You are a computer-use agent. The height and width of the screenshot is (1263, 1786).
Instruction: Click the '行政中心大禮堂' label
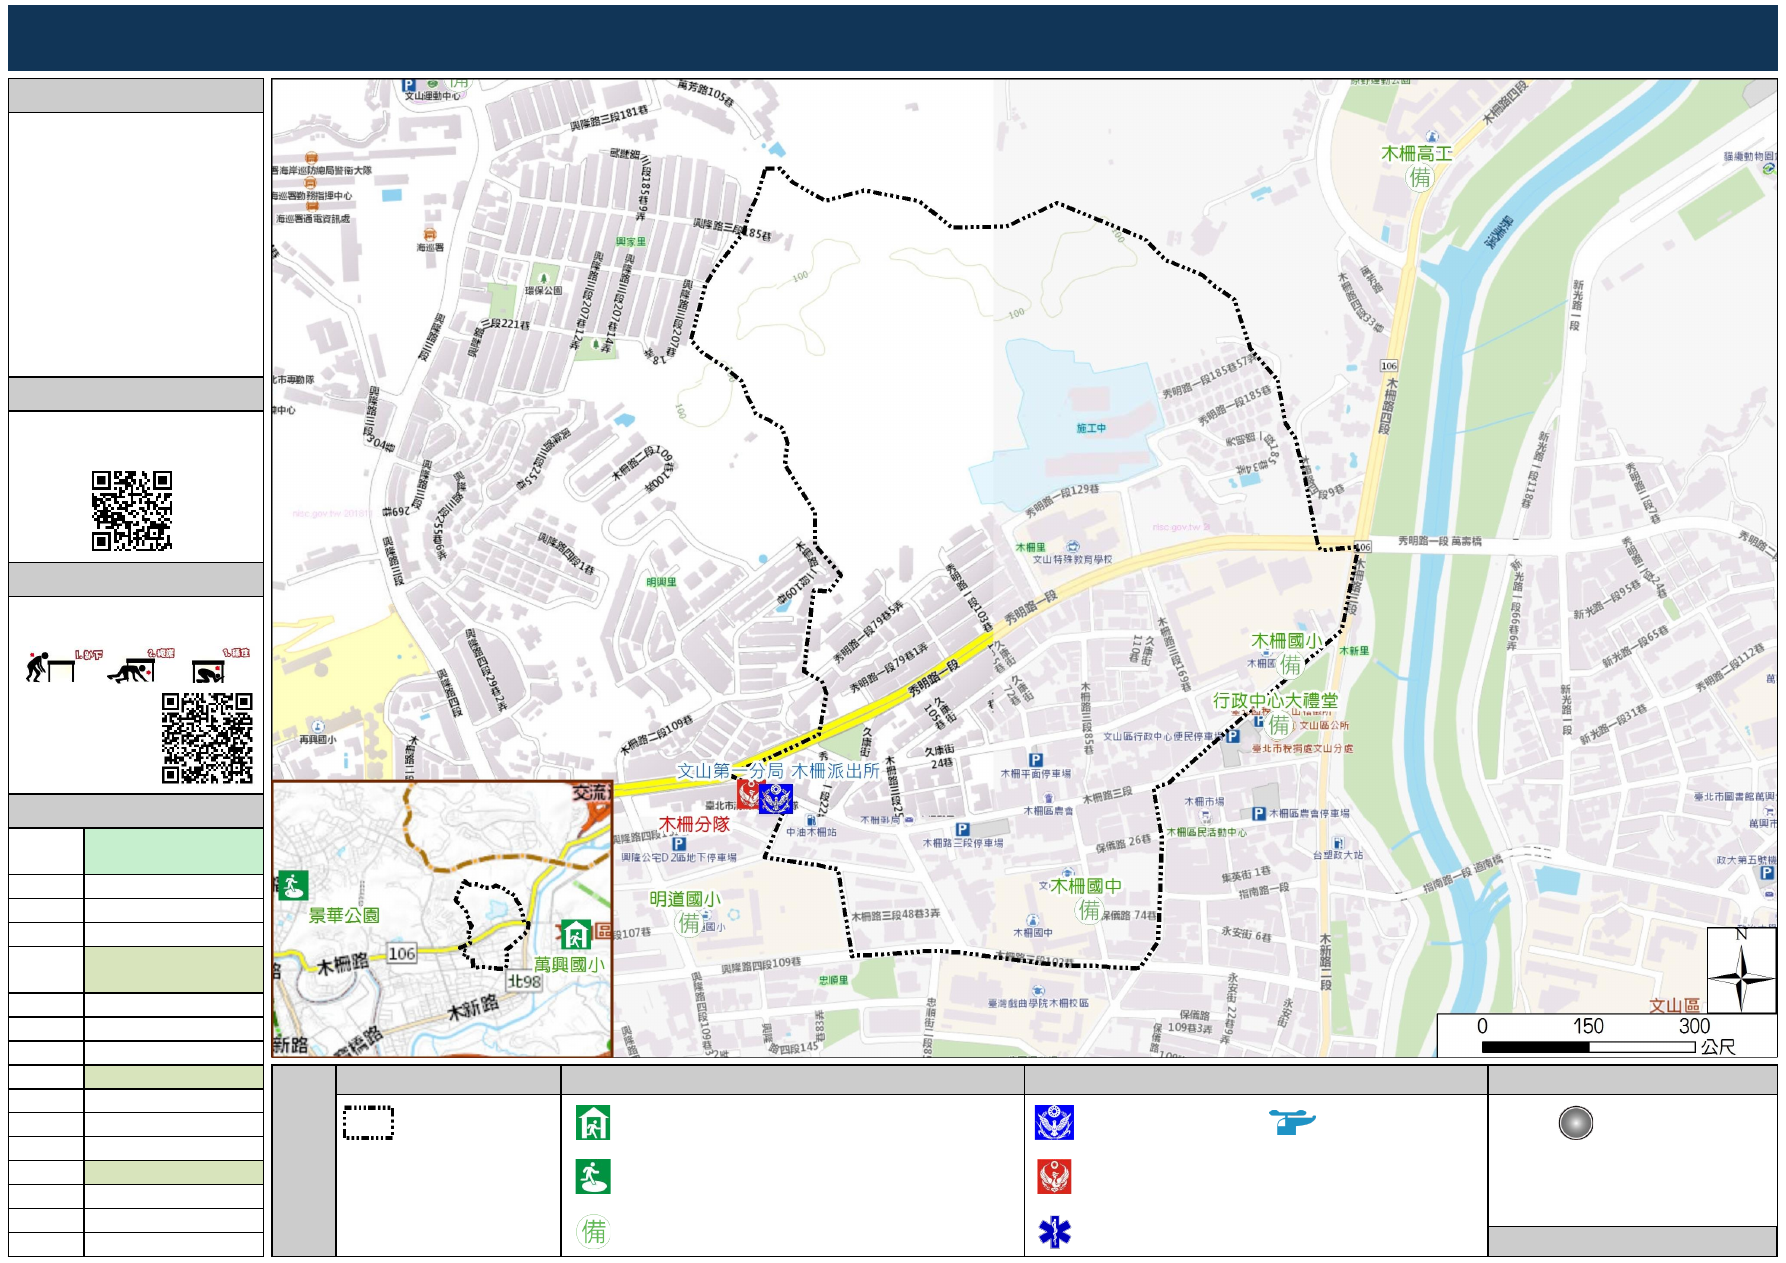click(x=1275, y=700)
